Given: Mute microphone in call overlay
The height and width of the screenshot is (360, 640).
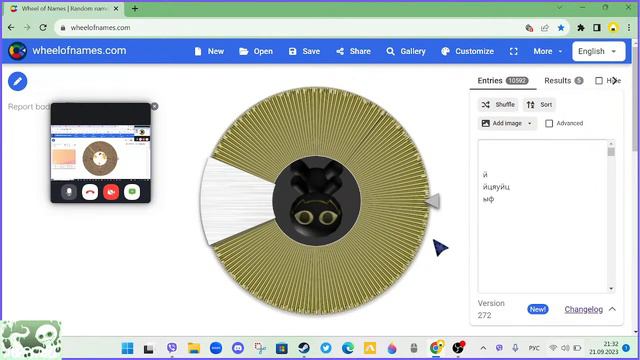Looking at the screenshot, I should tap(69, 192).
